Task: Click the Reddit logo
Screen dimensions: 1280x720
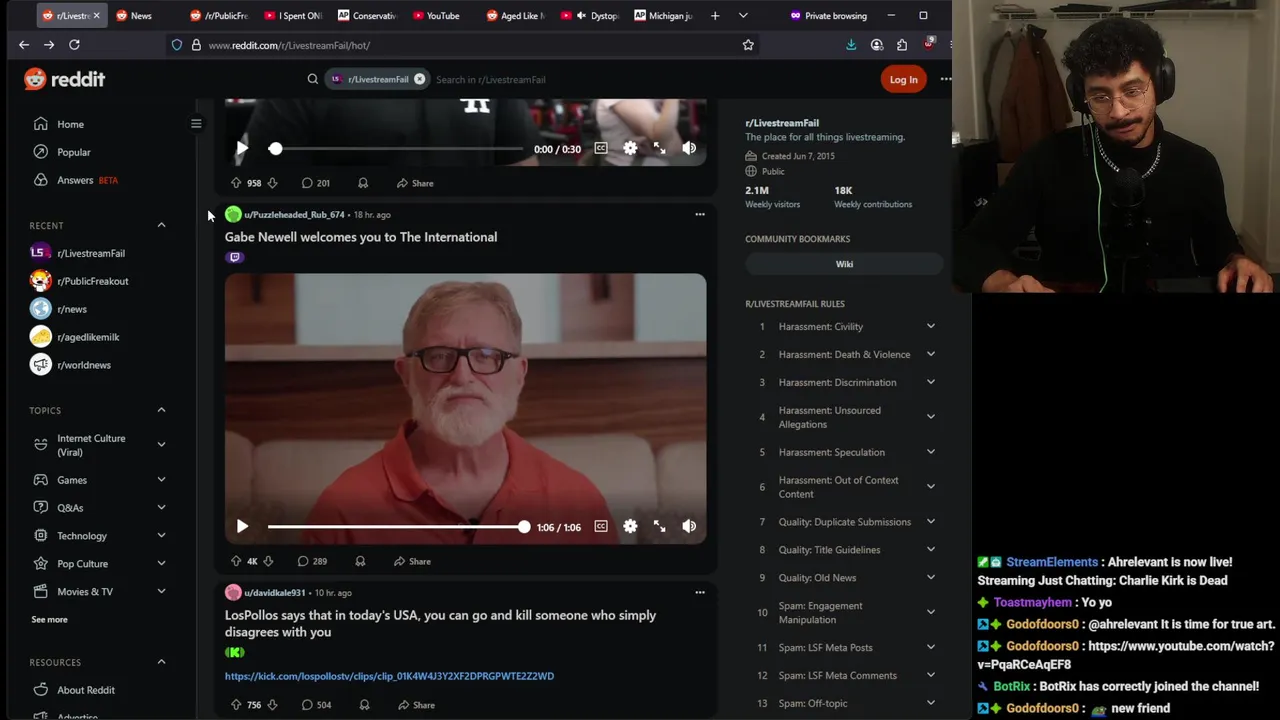Action: click(x=65, y=79)
